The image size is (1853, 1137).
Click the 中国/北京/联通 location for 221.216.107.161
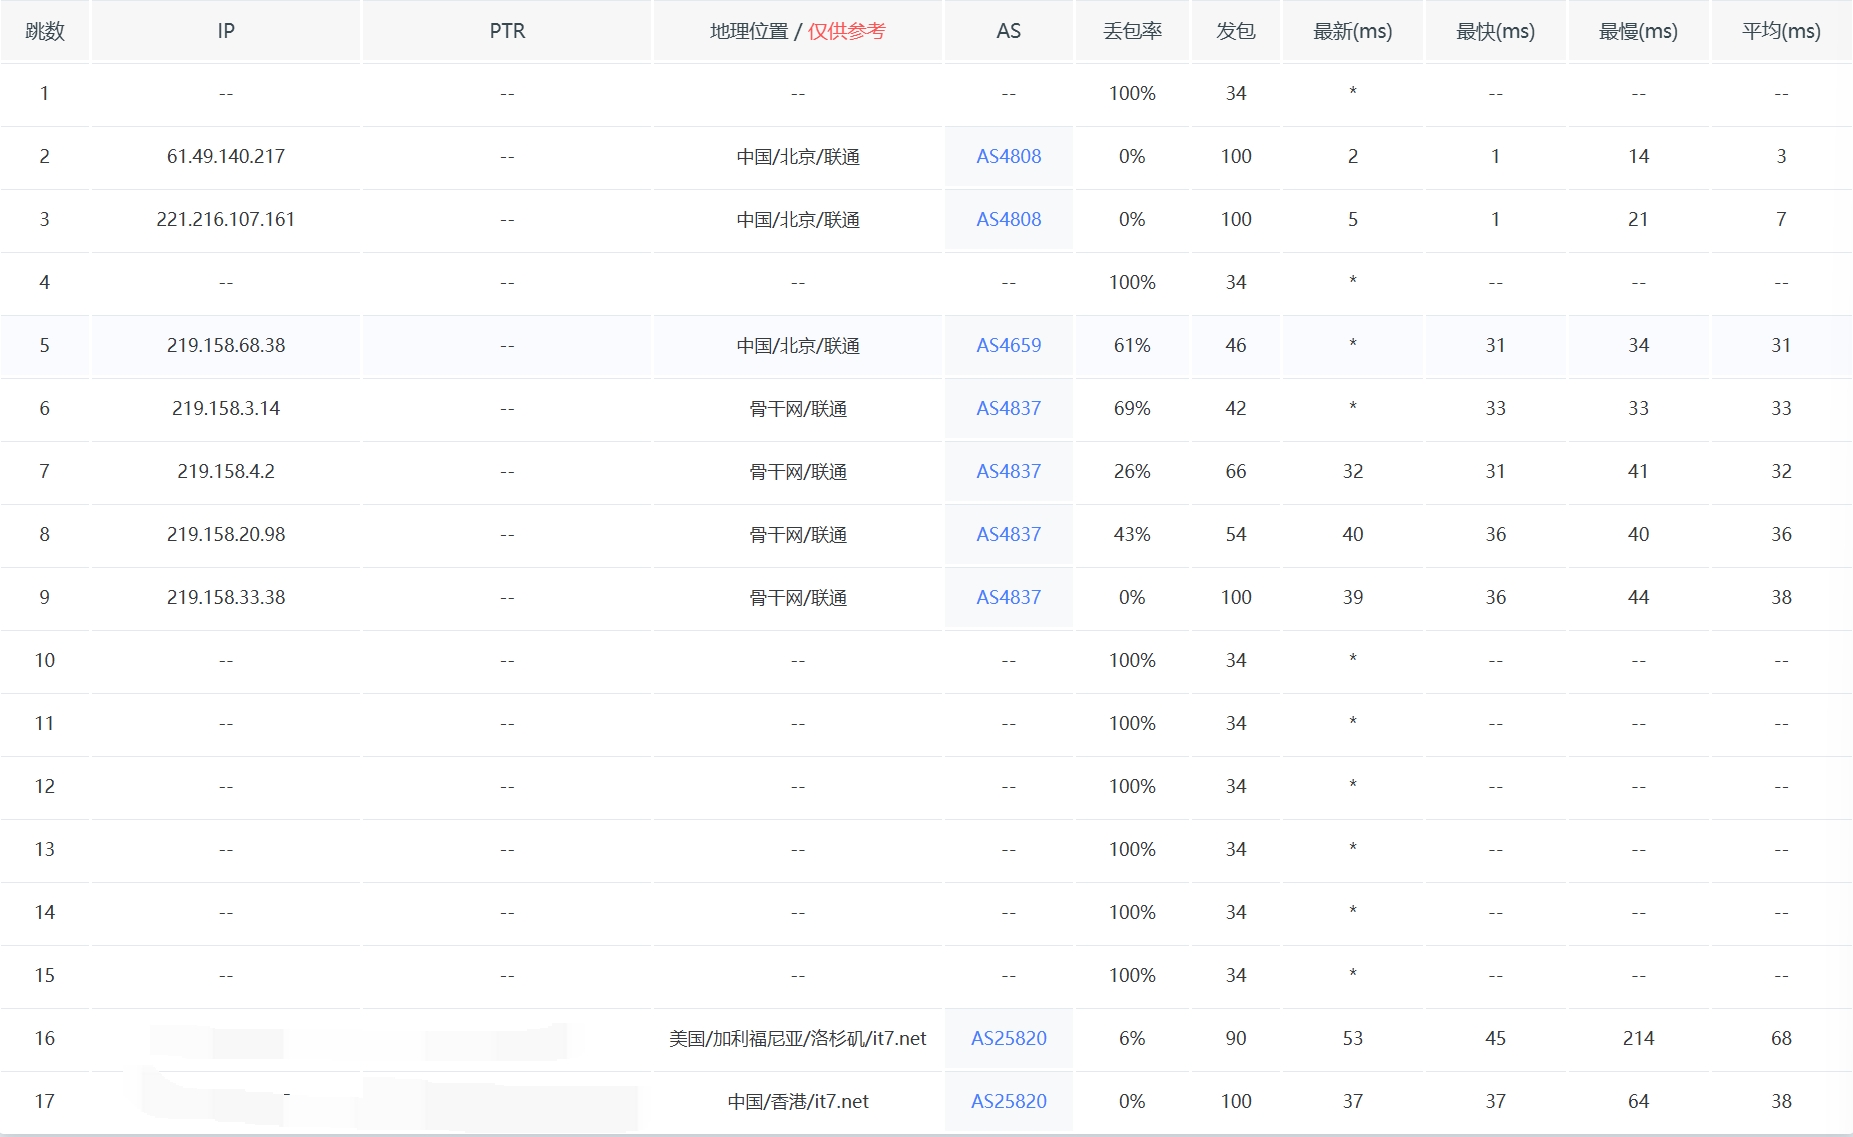798,220
